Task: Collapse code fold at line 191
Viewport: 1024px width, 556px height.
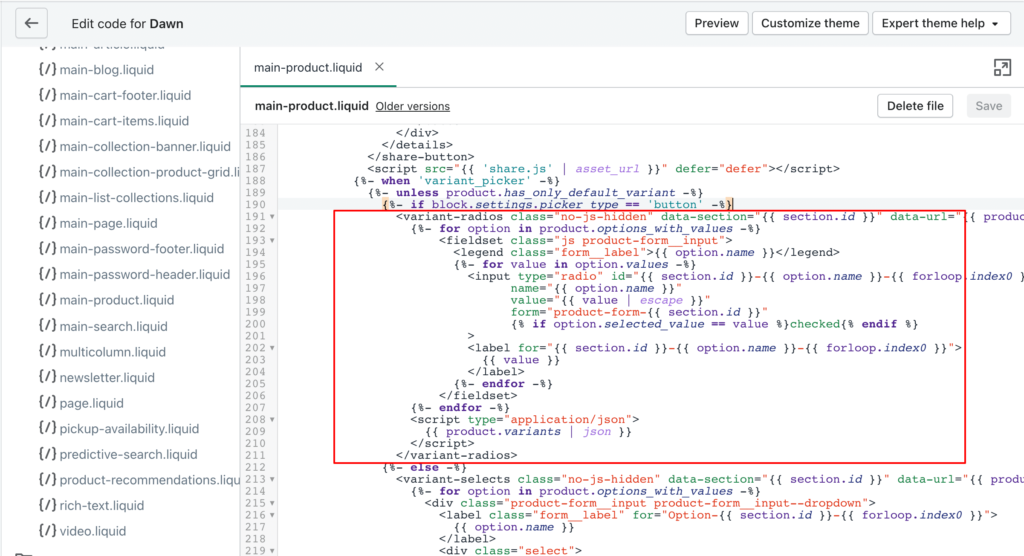Action: (x=272, y=217)
